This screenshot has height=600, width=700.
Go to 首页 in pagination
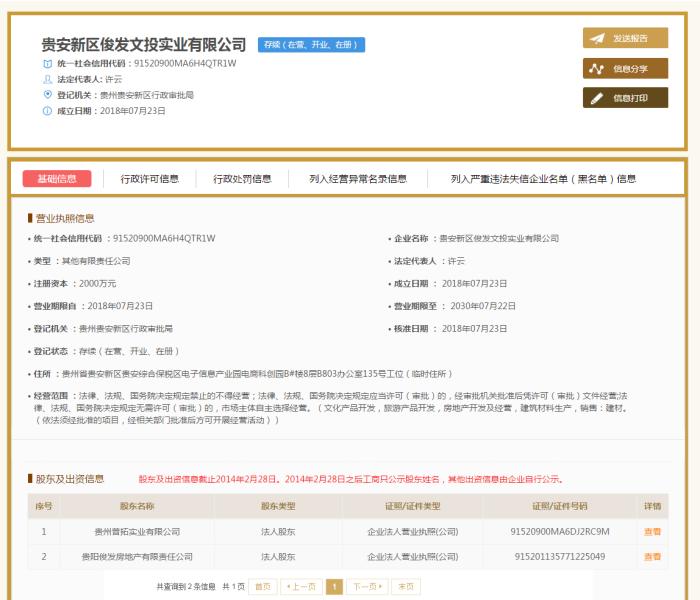pyautogui.click(x=263, y=587)
